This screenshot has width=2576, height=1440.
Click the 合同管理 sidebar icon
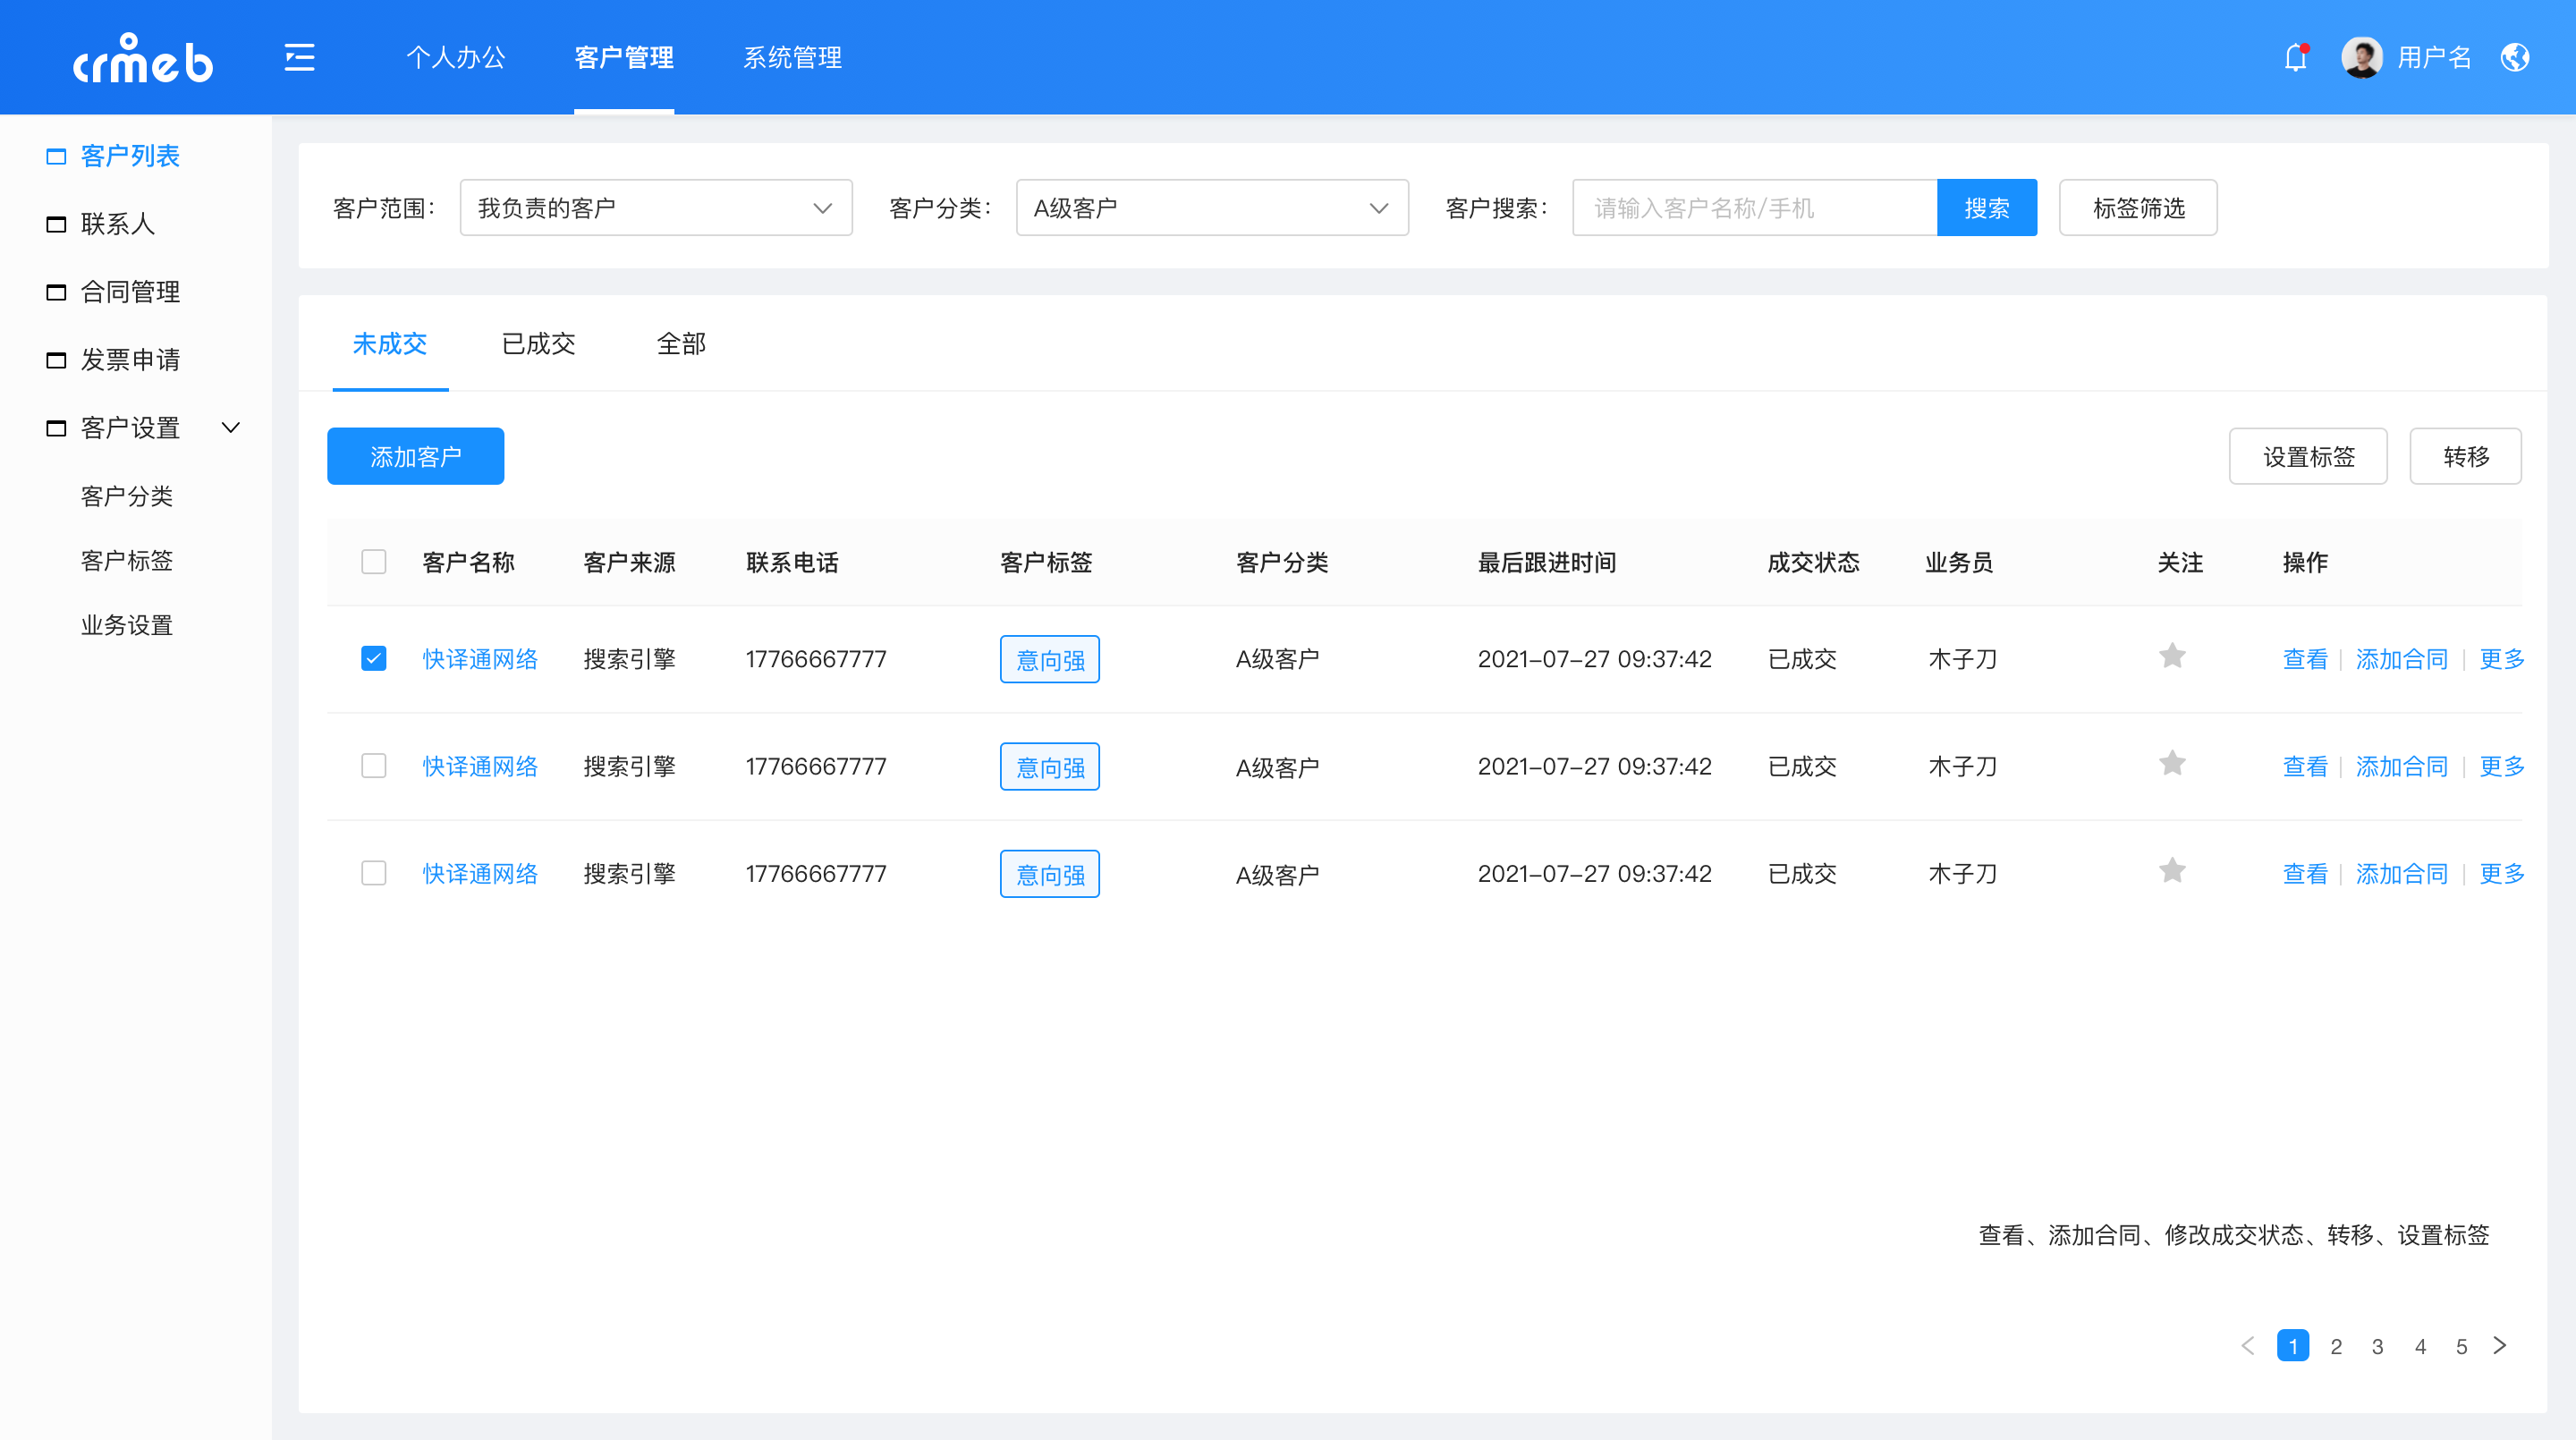(56, 292)
